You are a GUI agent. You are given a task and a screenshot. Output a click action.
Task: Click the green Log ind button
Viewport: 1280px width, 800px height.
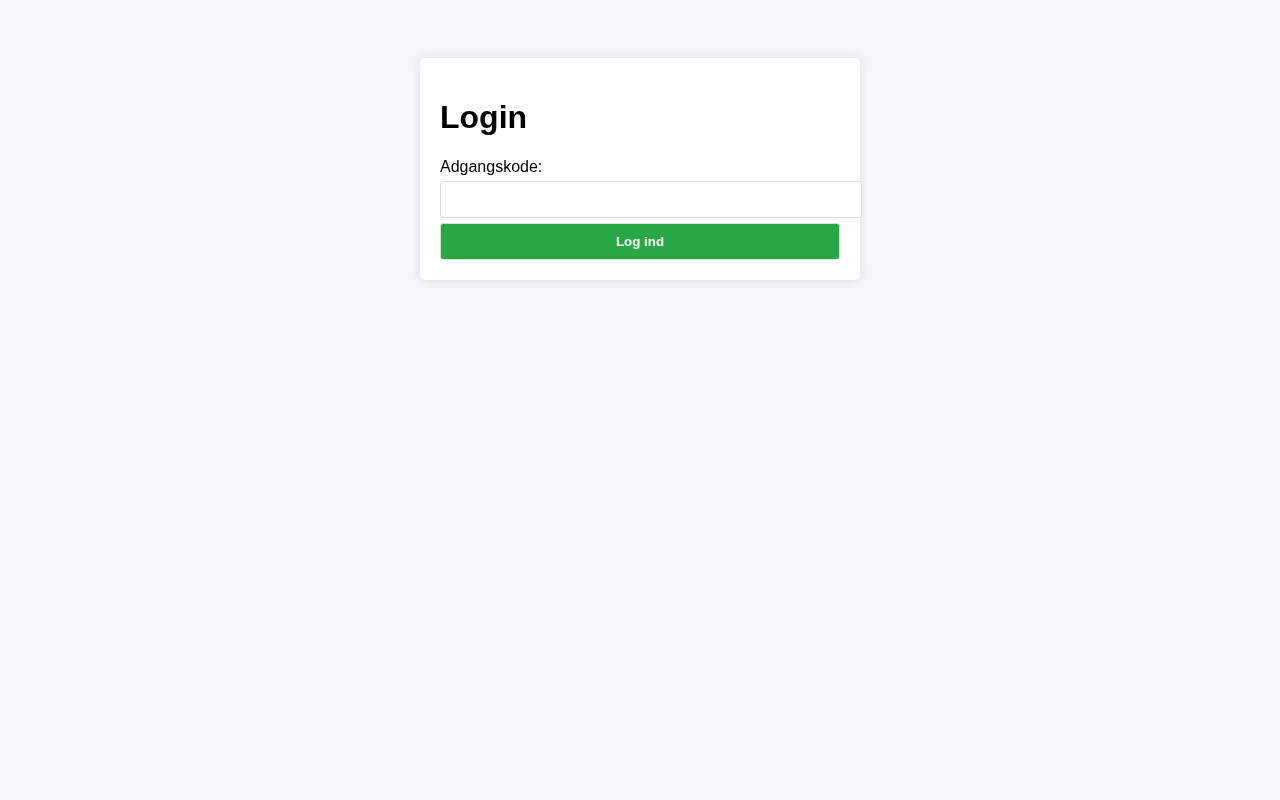click(640, 241)
